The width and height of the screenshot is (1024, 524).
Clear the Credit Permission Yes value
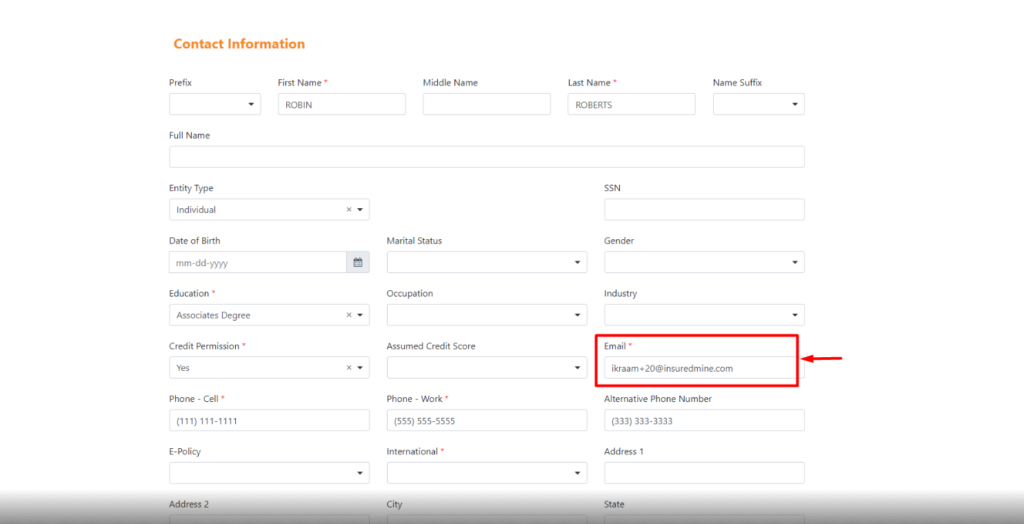349,368
